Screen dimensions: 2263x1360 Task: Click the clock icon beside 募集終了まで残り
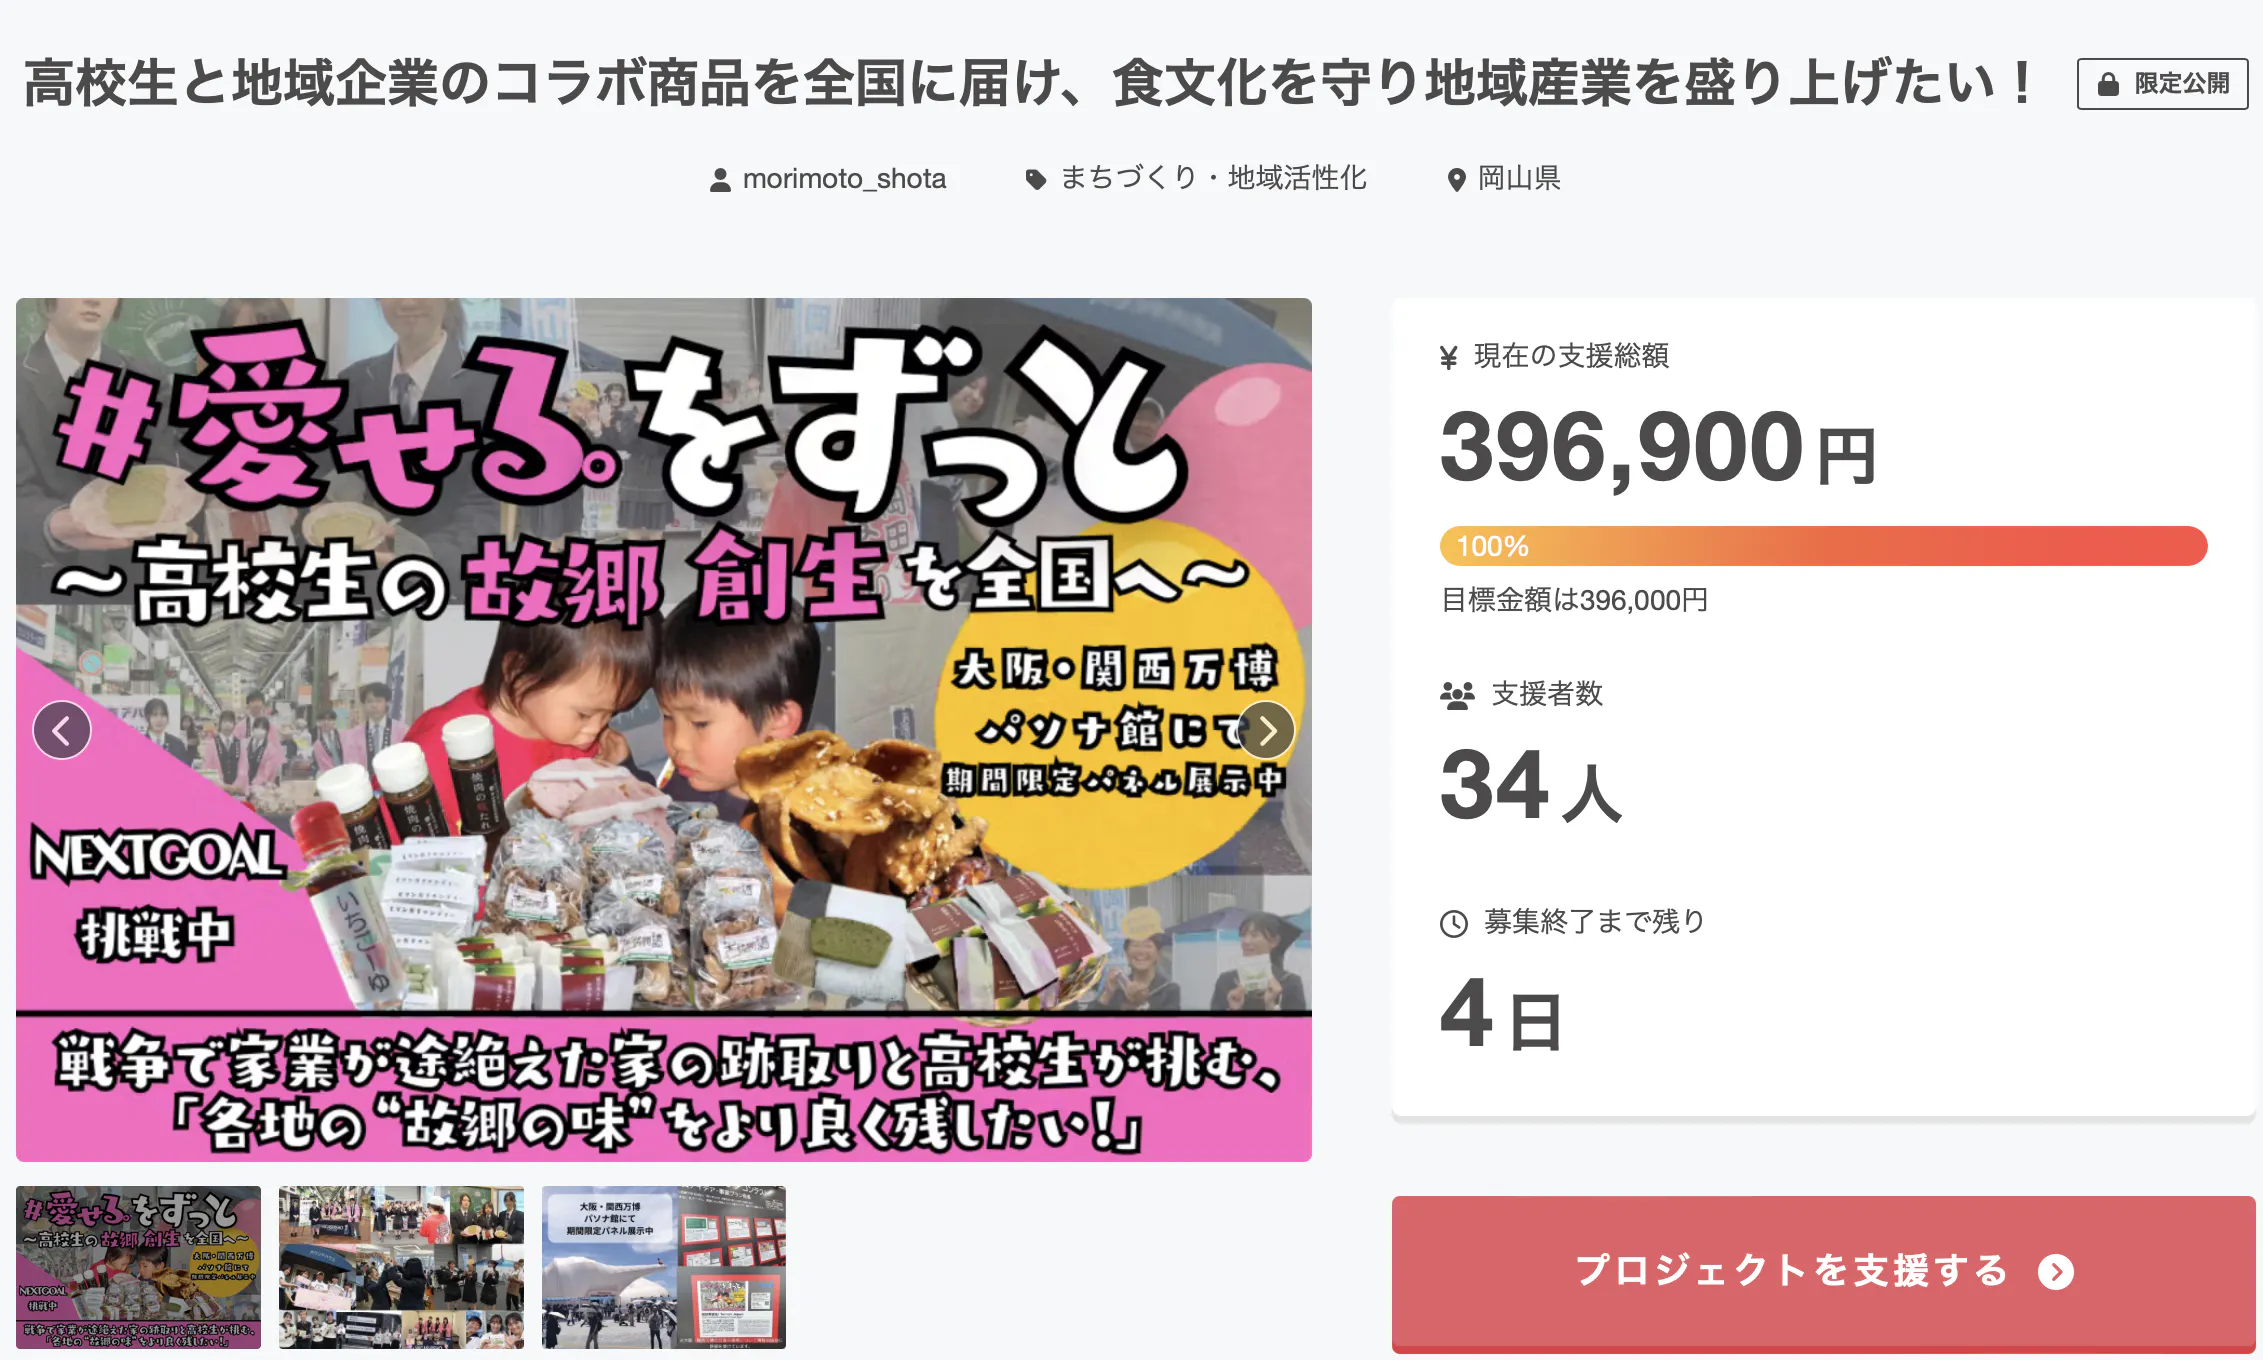point(1454,923)
